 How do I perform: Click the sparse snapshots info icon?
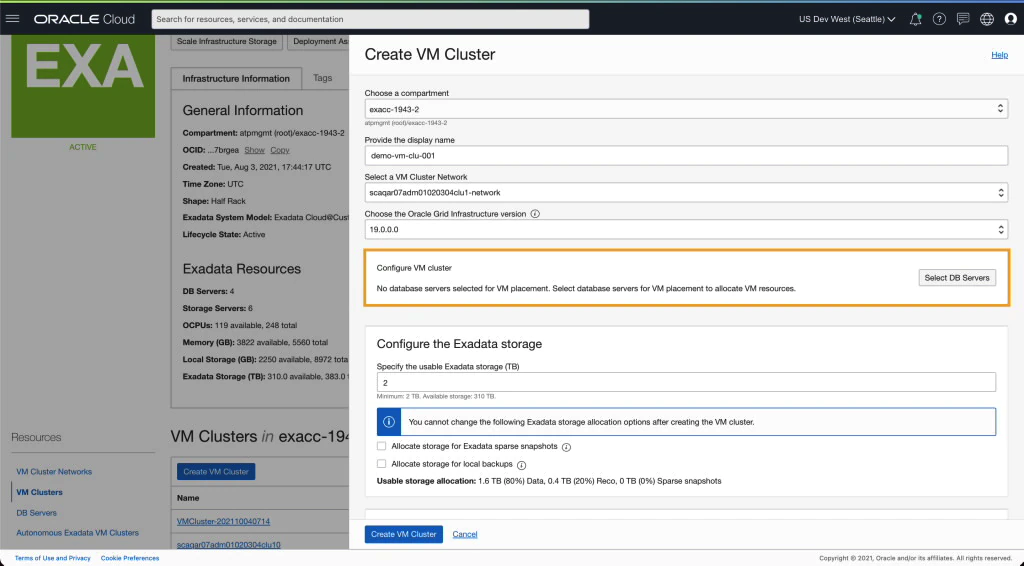point(566,447)
